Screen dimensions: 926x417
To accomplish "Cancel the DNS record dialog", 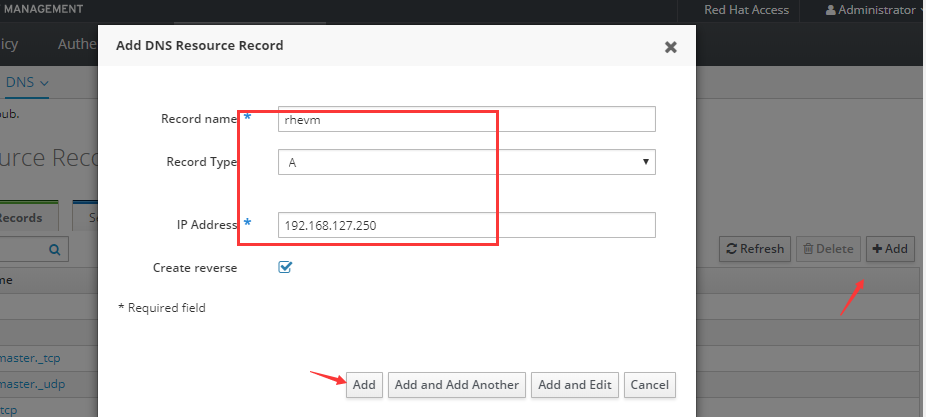I will pyautogui.click(x=650, y=385).
